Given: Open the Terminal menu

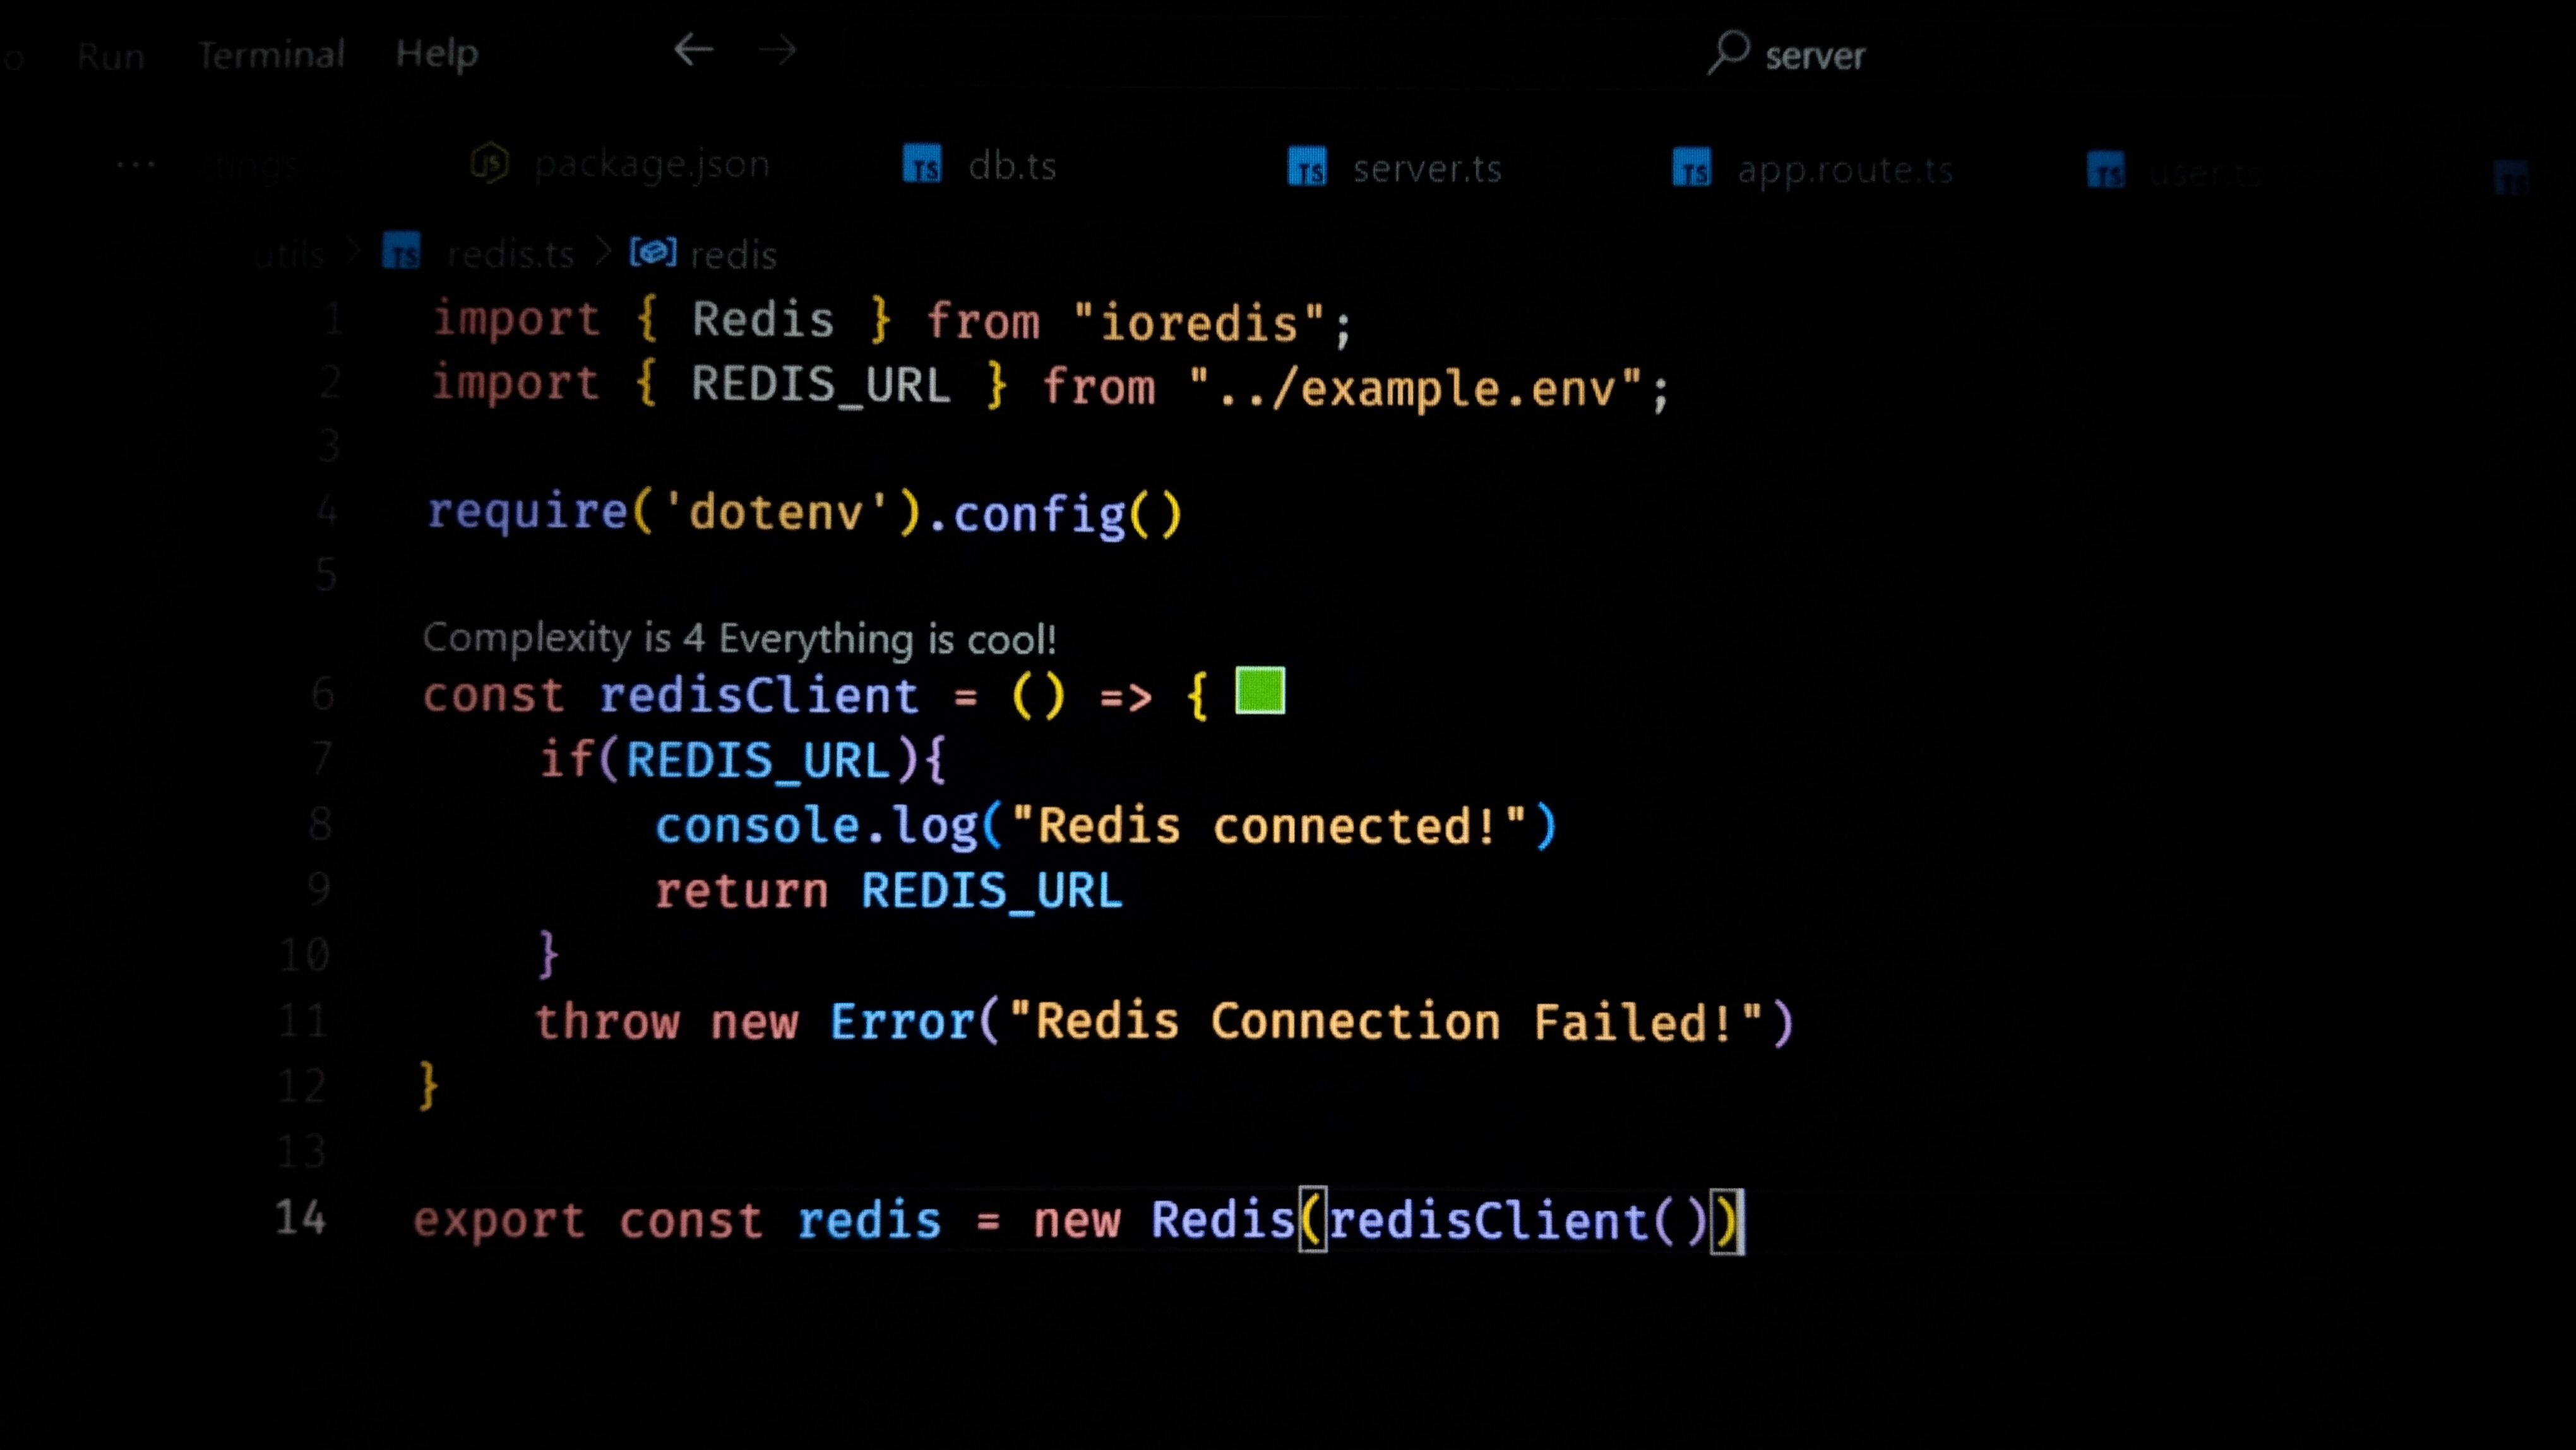Looking at the screenshot, I should coord(271,54).
